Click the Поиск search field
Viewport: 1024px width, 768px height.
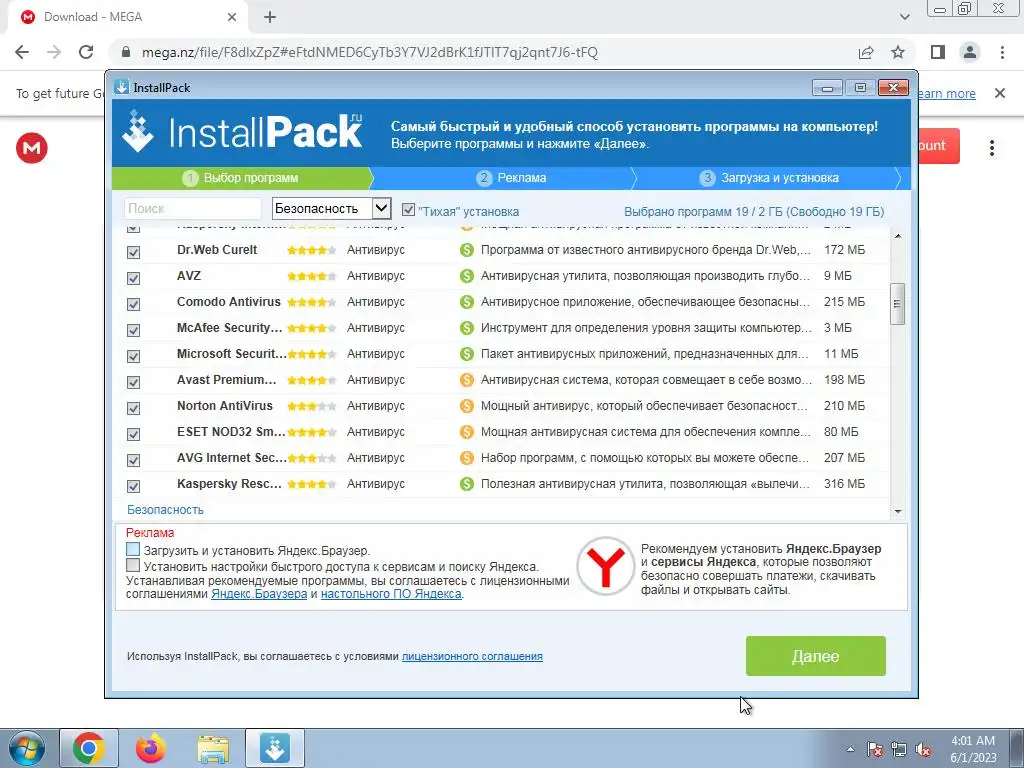click(193, 209)
